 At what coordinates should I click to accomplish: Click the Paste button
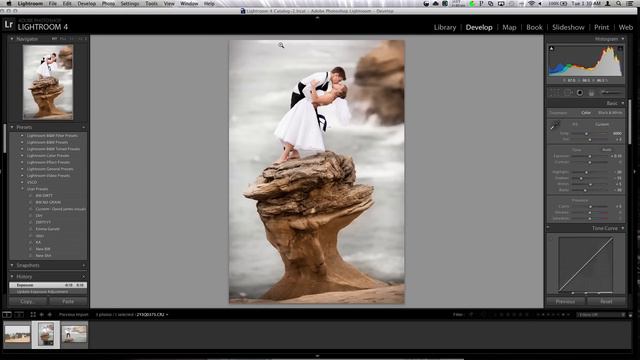(x=68, y=301)
